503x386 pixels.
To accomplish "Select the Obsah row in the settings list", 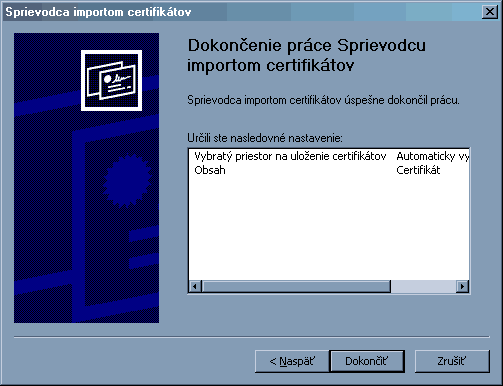I will click(210, 170).
